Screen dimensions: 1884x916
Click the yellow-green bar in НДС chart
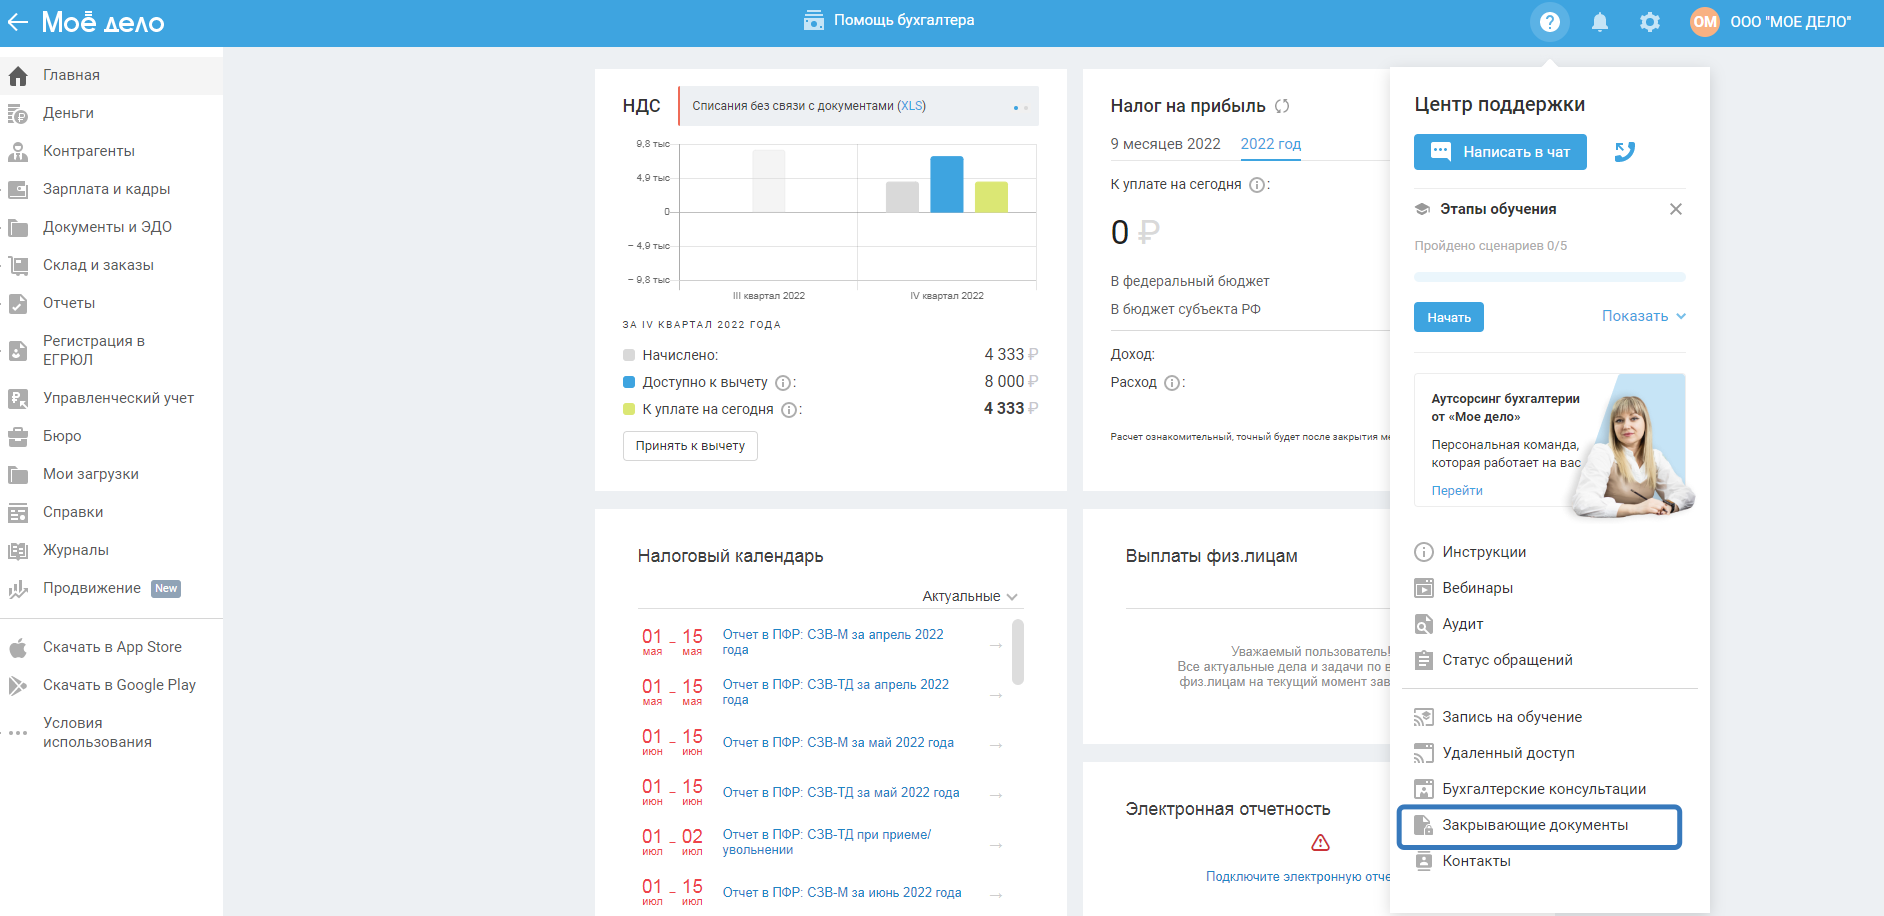pyautogui.click(x=991, y=197)
